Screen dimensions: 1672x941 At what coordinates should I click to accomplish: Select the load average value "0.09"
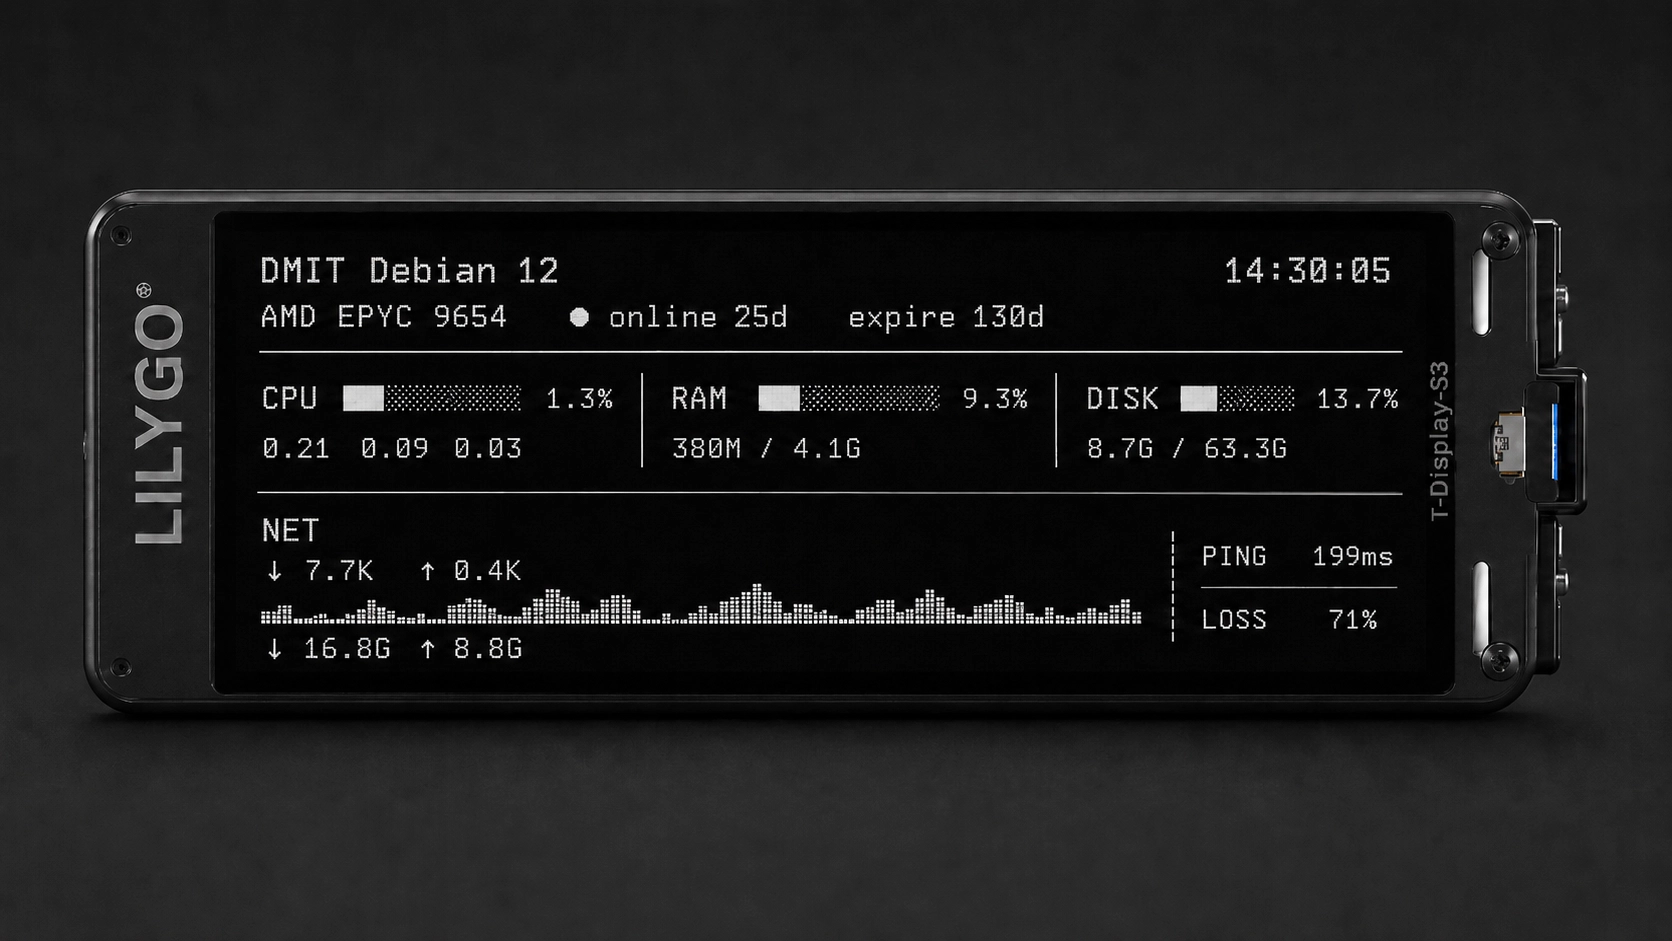click(394, 449)
